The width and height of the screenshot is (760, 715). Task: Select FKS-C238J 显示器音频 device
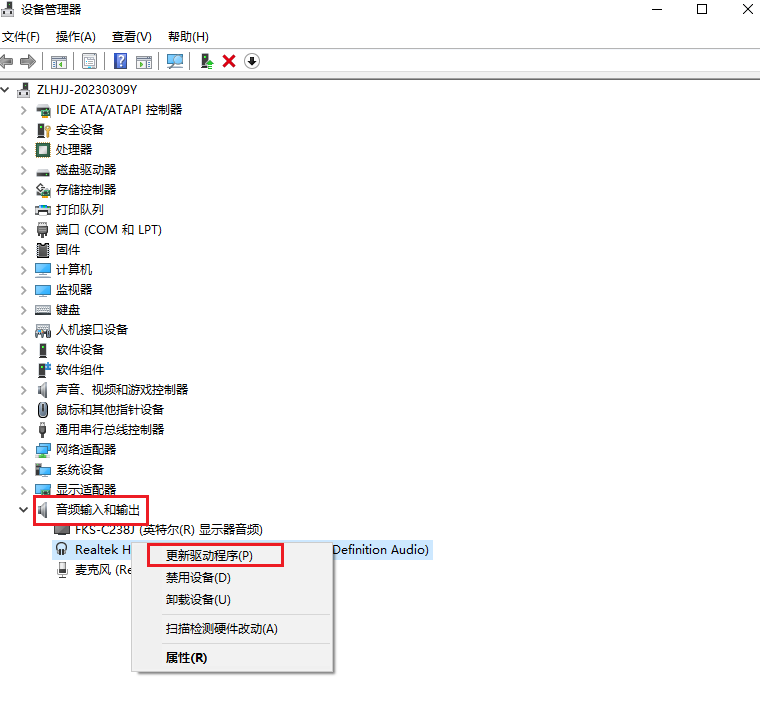pyautogui.click(x=169, y=530)
